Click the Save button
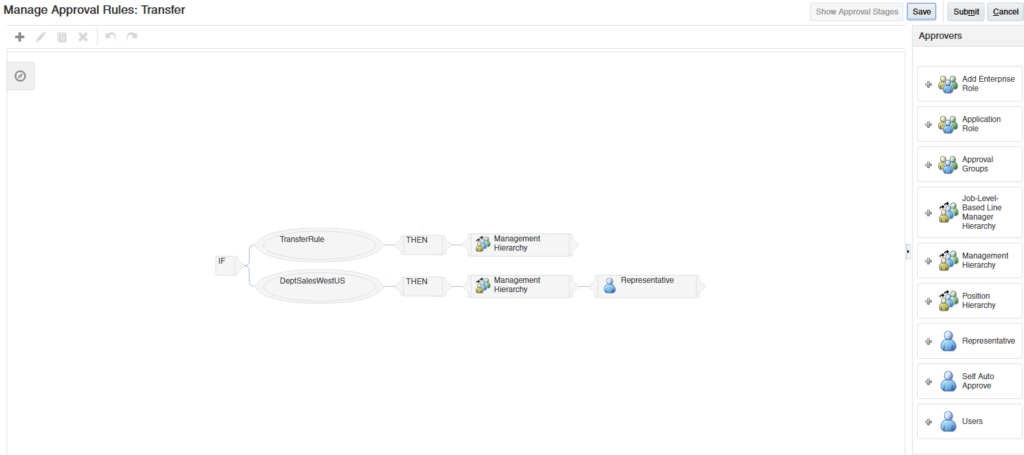The image size is (1024, 455). (x=921, y=12)
